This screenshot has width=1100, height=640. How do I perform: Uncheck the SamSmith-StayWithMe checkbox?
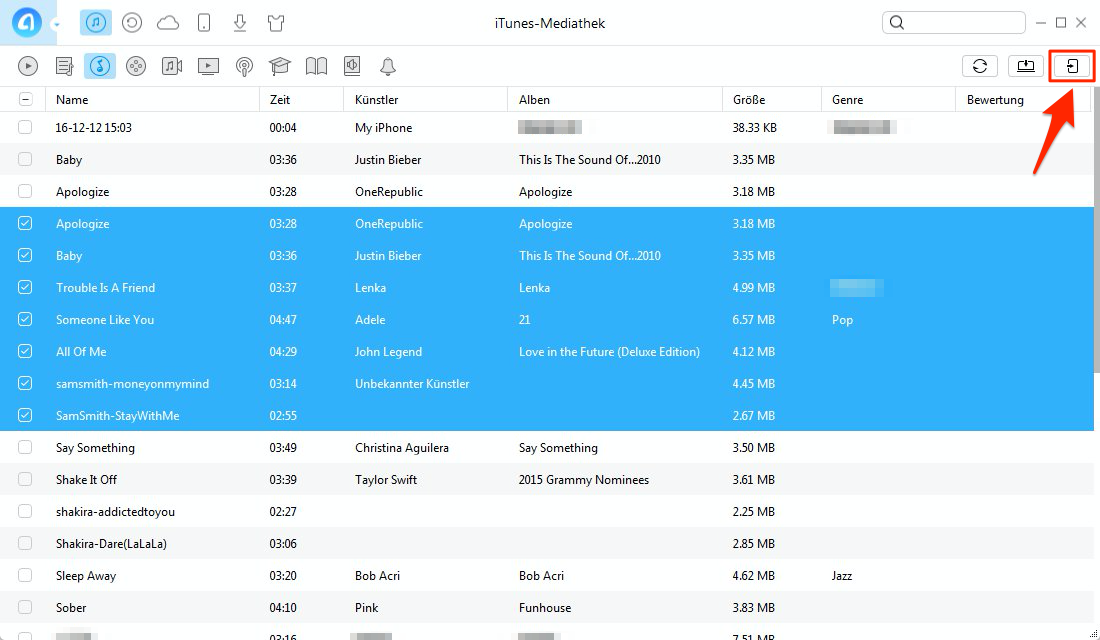25,415
